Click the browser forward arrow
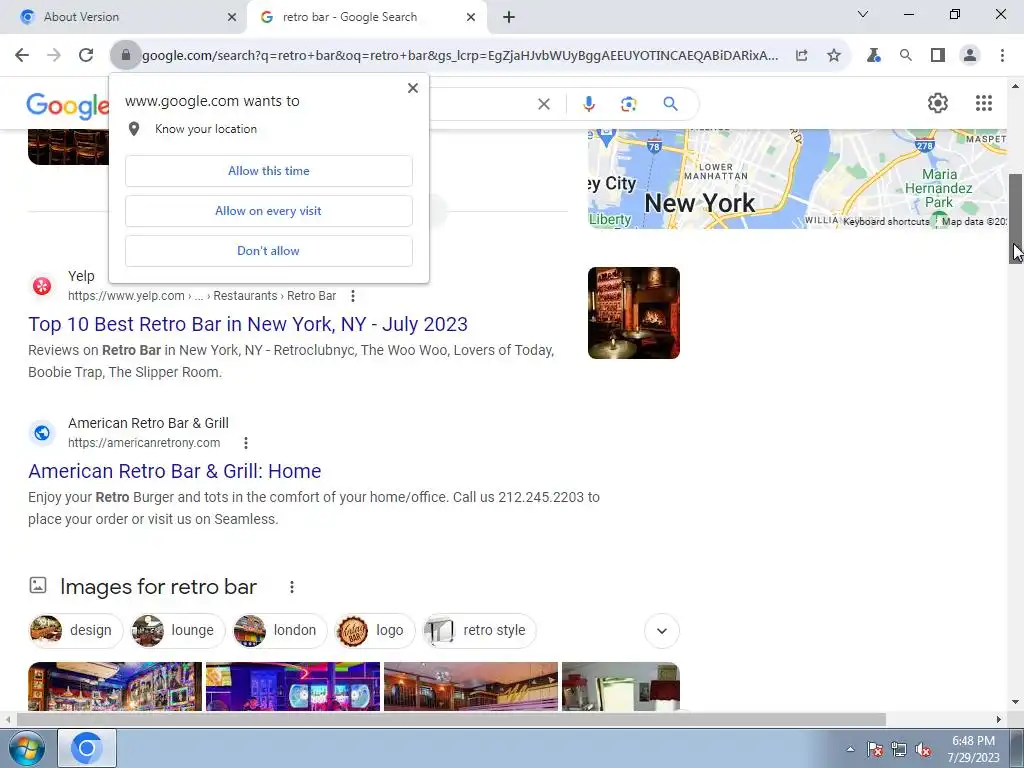Screen dimensions: 1024x768 54,56
